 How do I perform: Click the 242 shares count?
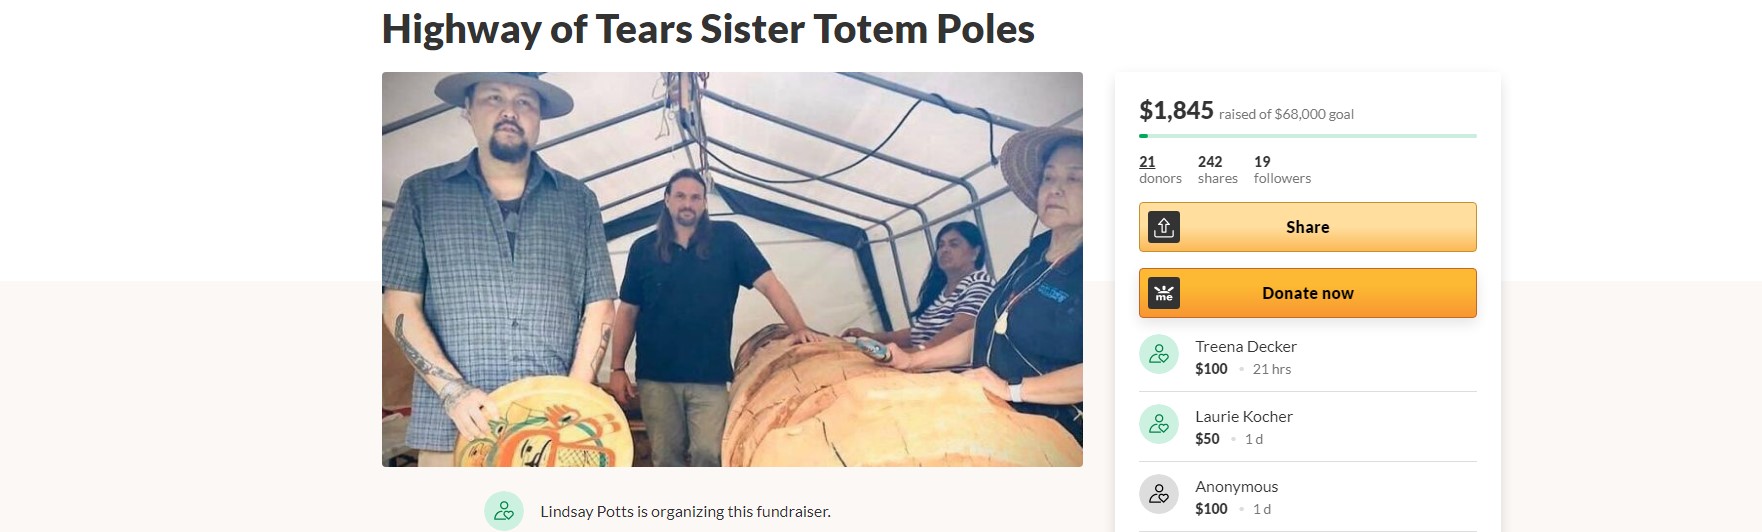[x=1218, y=169]
